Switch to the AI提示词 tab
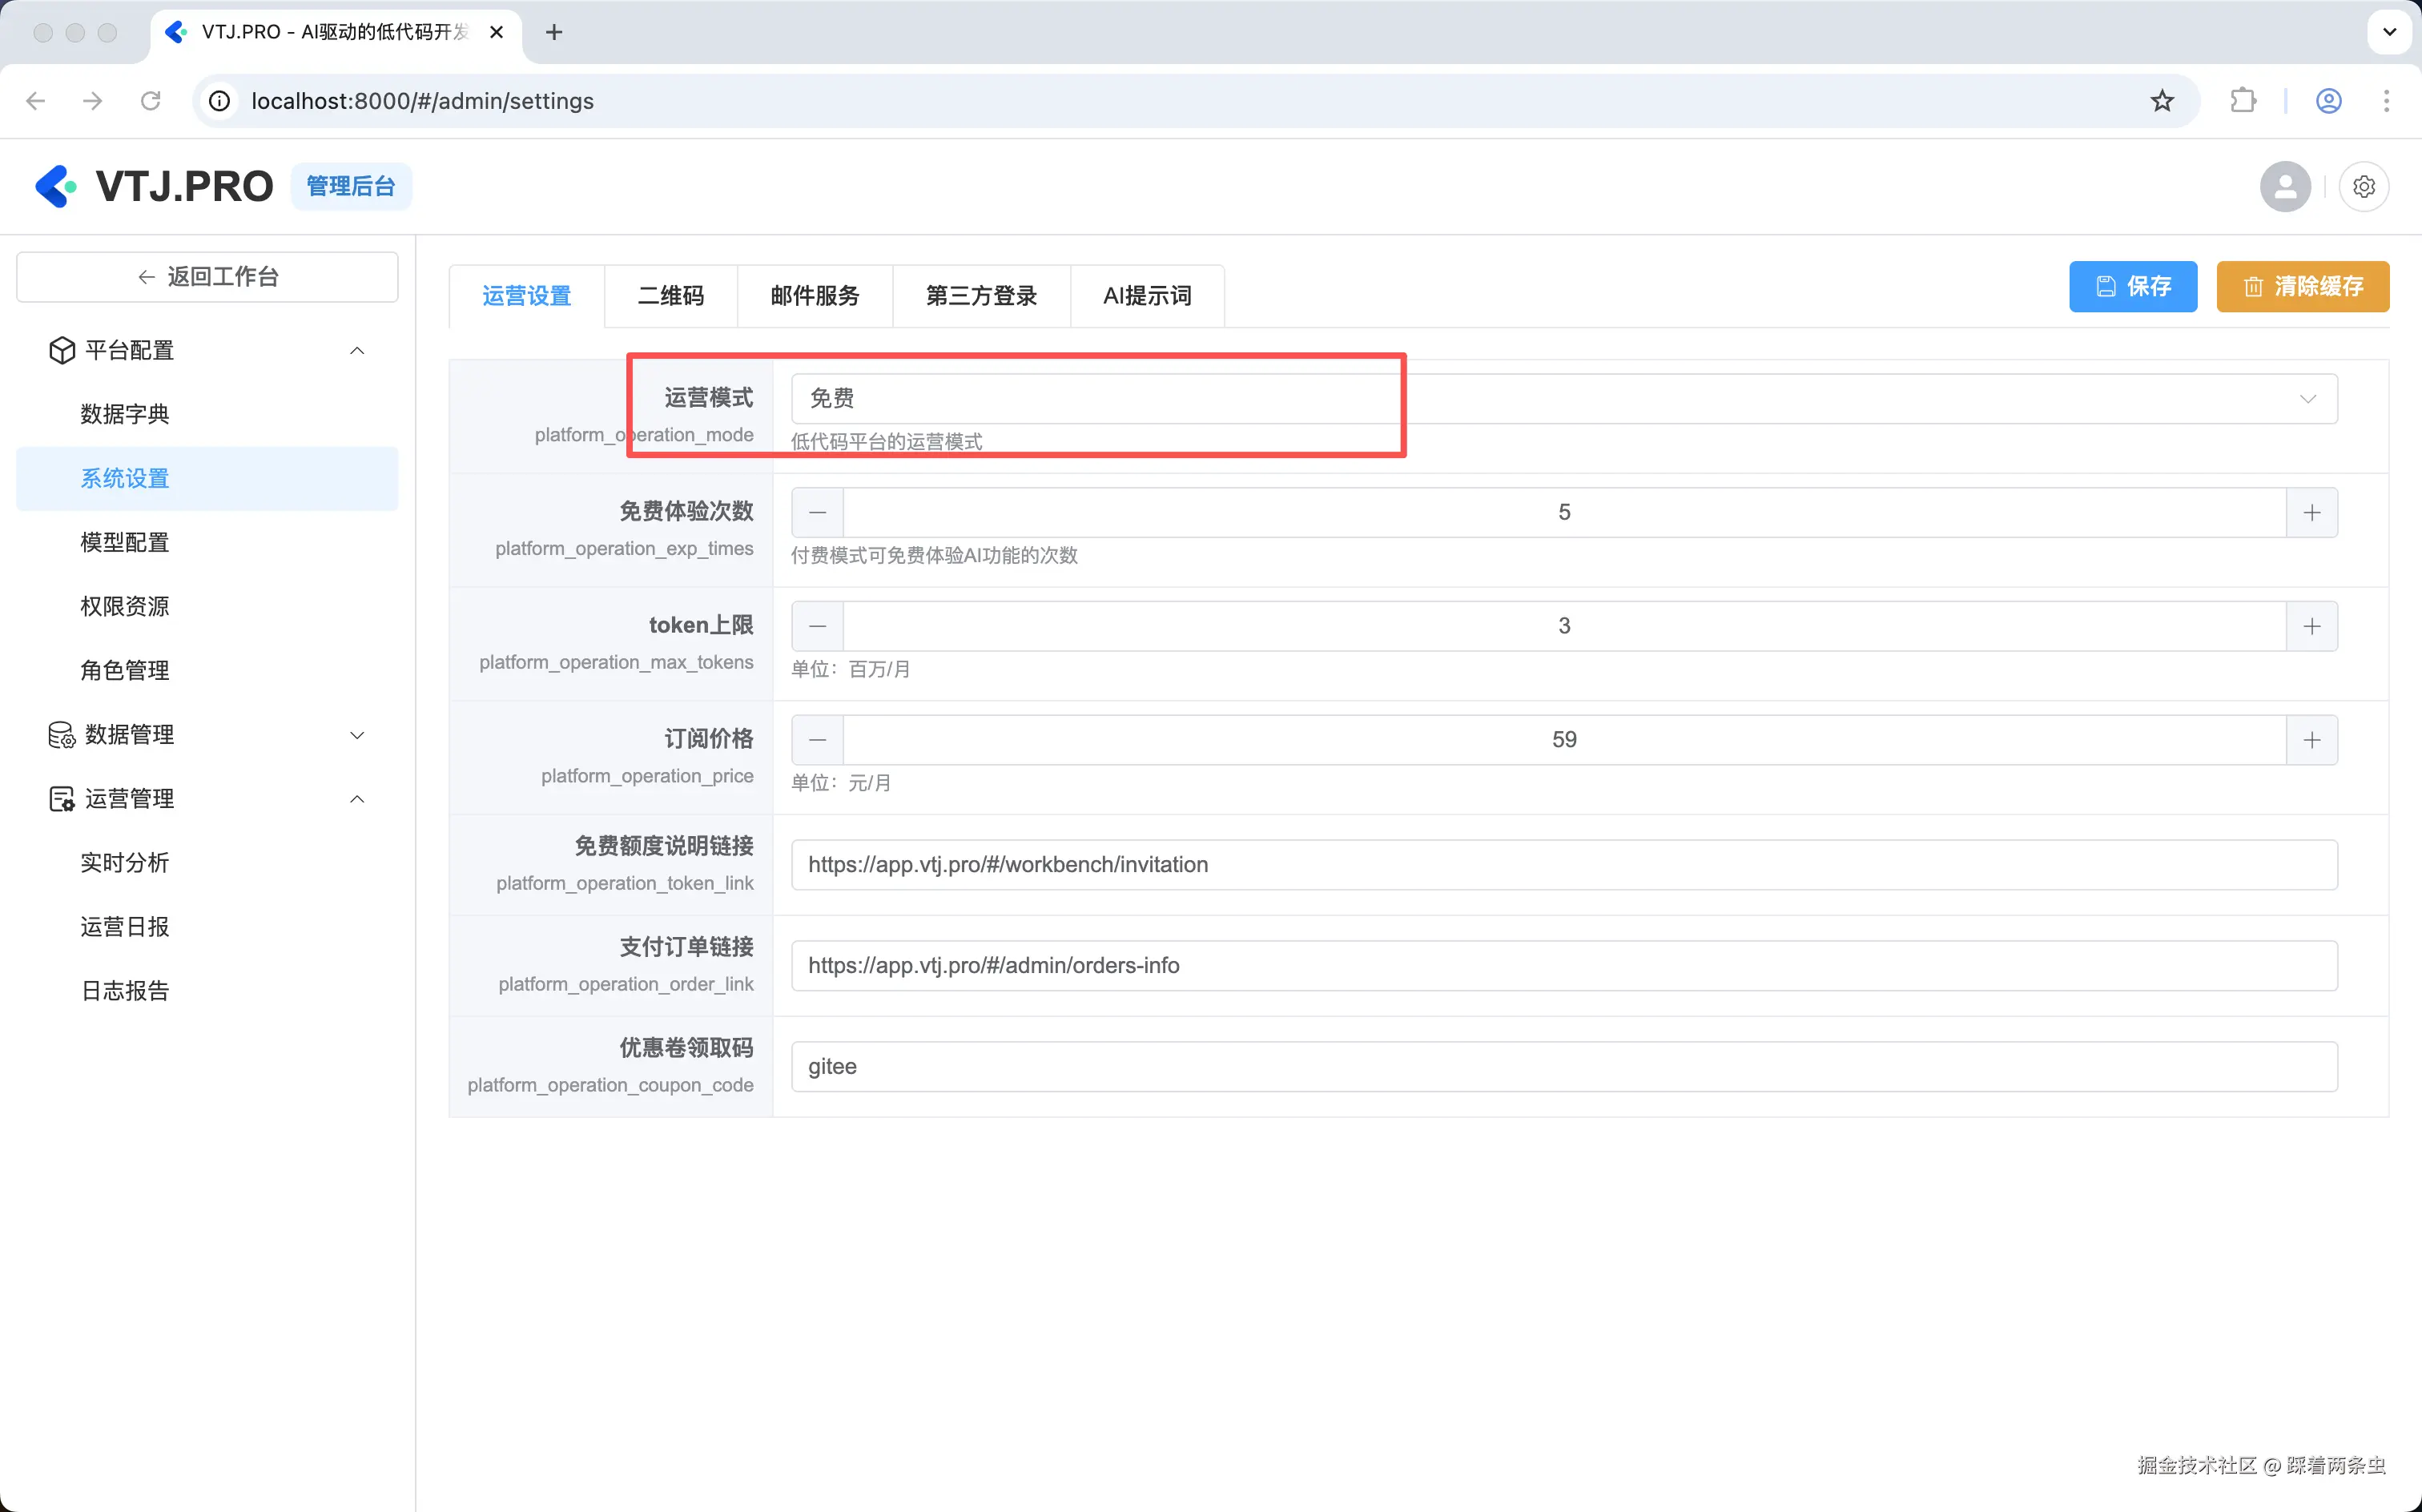Screen dimensions: 2422x1512 coord(1146,296)
